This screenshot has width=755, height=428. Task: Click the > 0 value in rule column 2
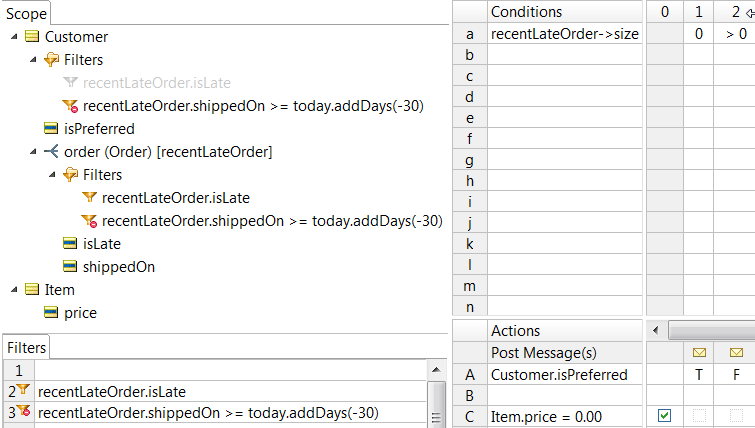[x=735, y=34]
